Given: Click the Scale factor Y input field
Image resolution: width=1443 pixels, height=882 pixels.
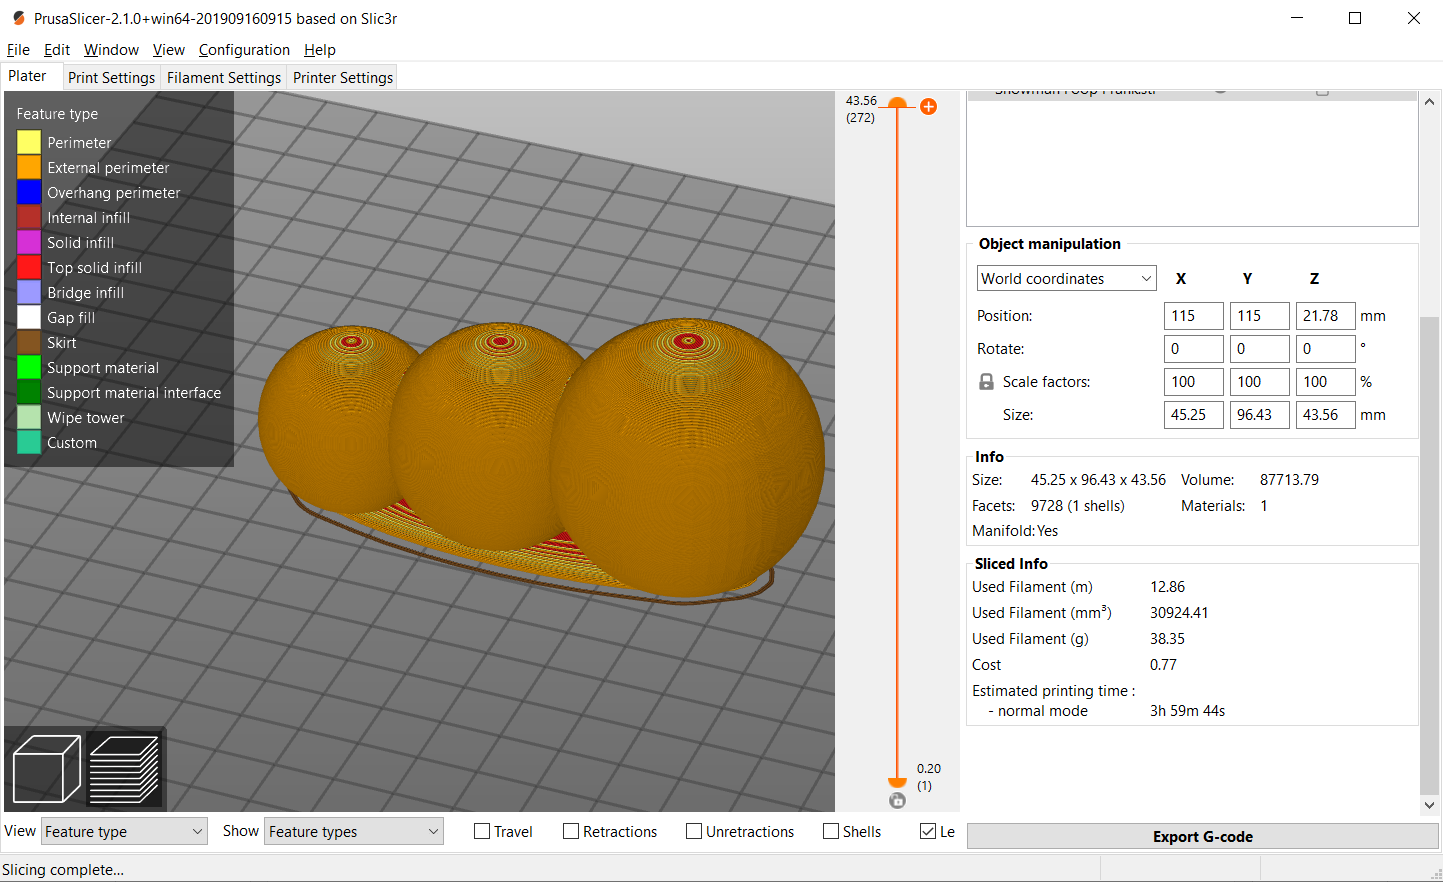Looking at the screenshot, I should pyautogui.click(x=1259, y=382).
